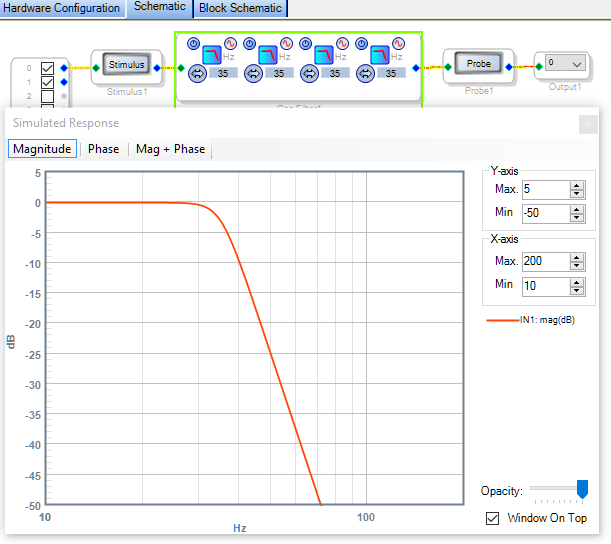Click the fourth stage double-arrow icon

(366, 74)
